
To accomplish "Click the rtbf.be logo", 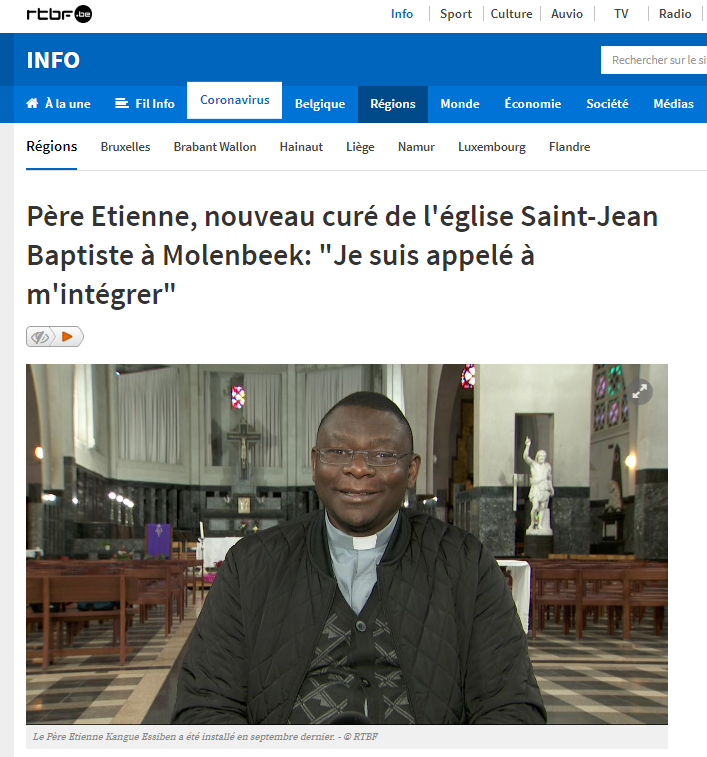I will 59,14.
